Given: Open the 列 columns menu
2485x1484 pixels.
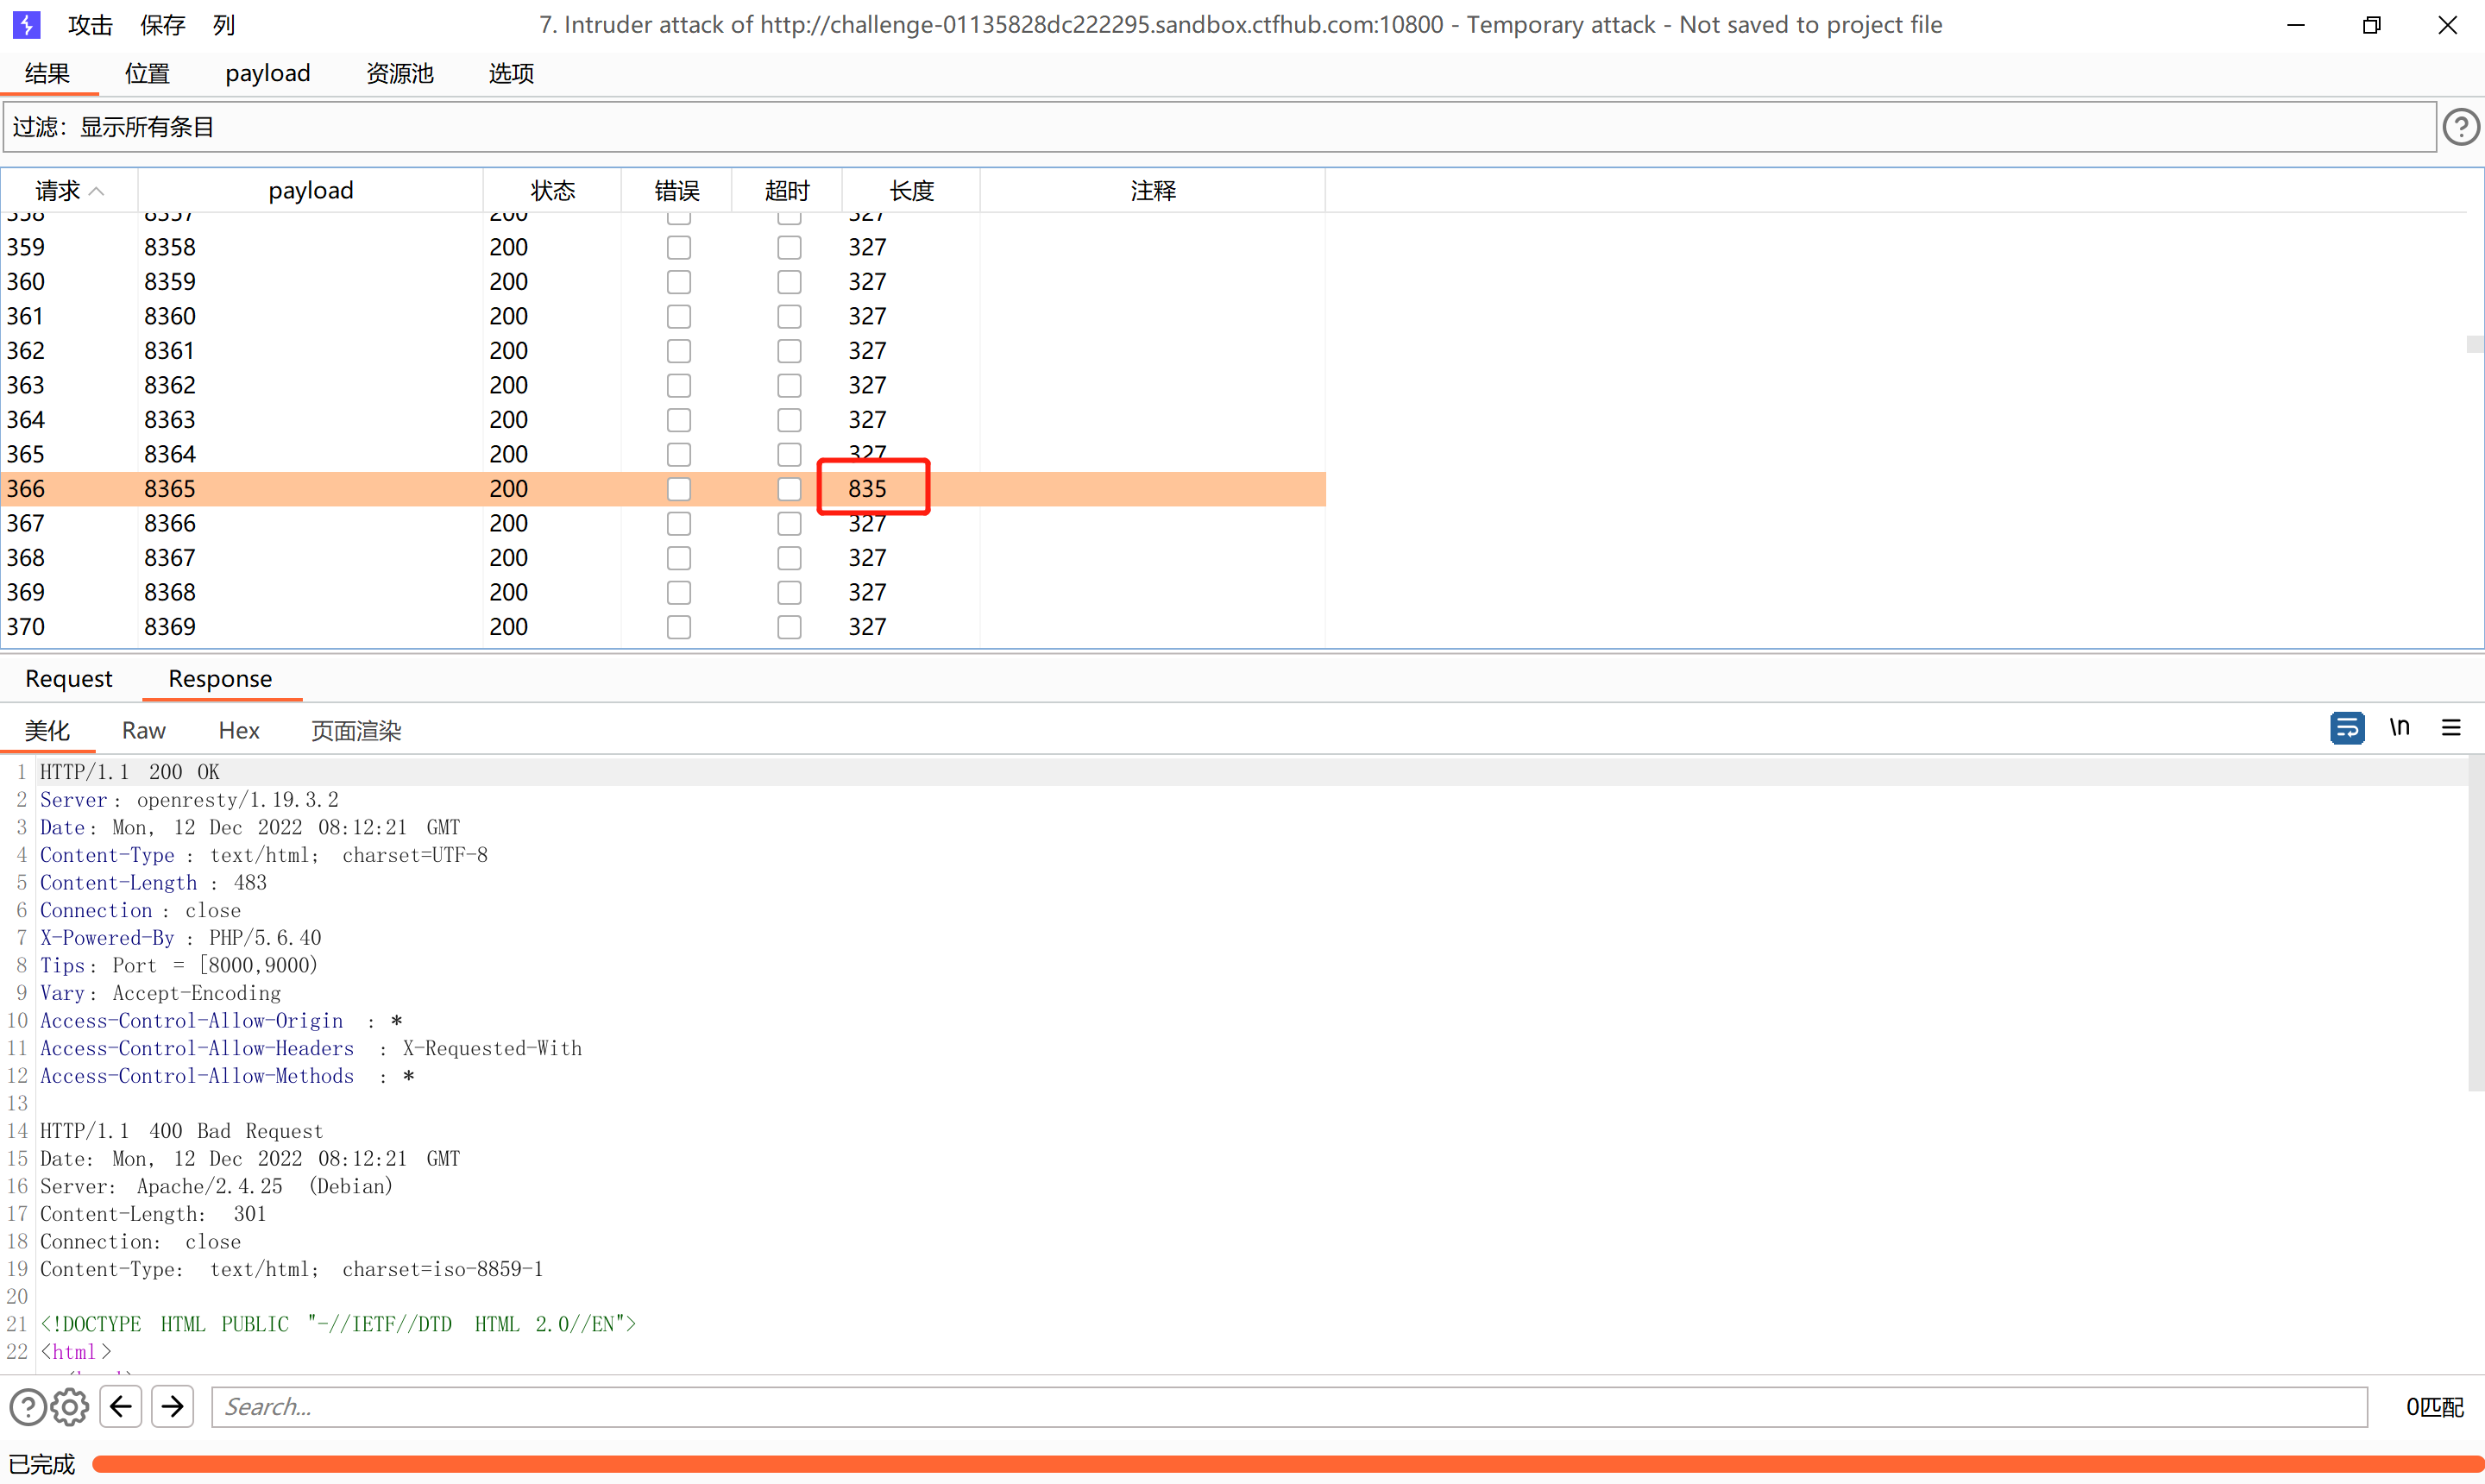Looking at the screenshot, I should pos(224,24).
